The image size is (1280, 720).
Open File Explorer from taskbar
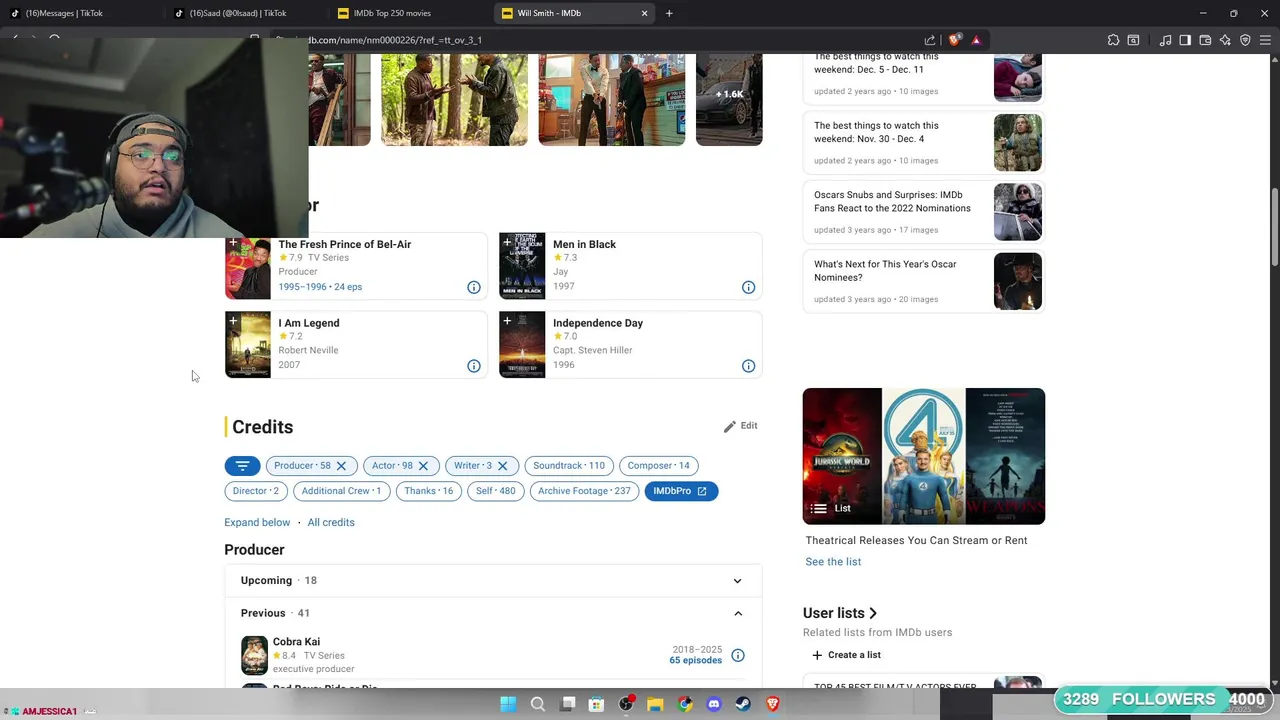coord(655,704)
